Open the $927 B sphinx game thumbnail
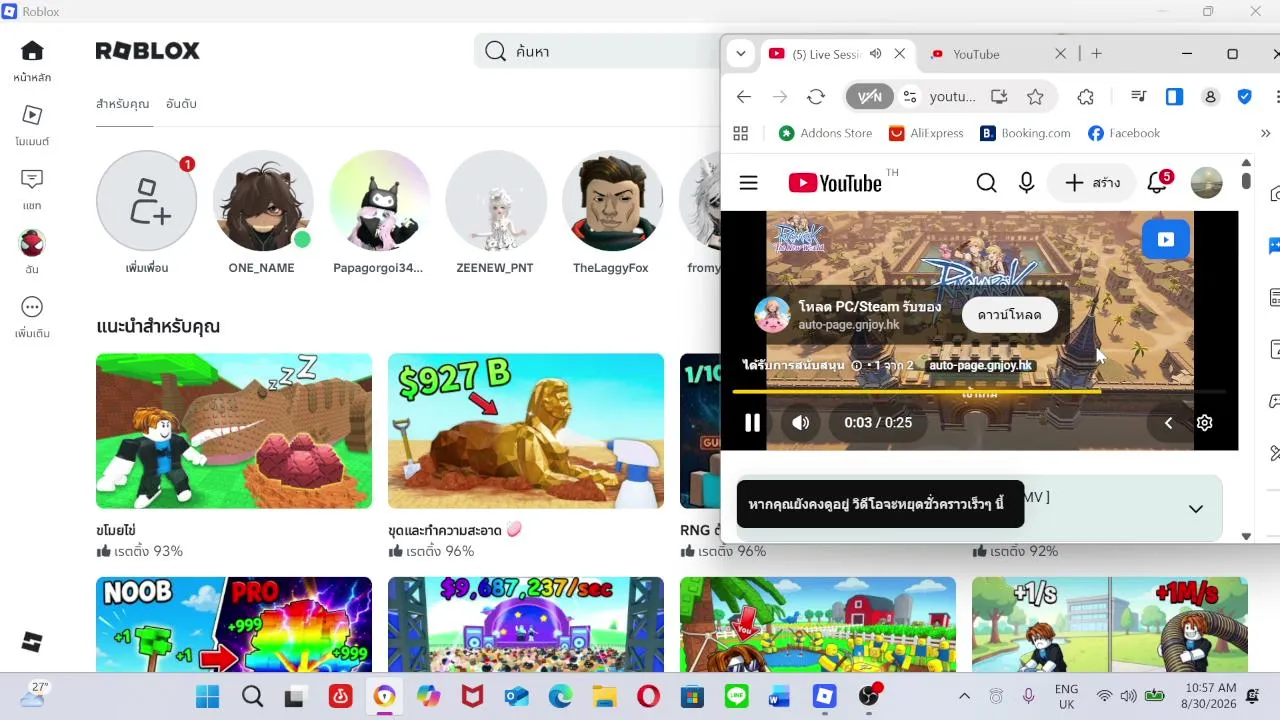Viewport: 1280px width, 720px height. pos(526,431)
